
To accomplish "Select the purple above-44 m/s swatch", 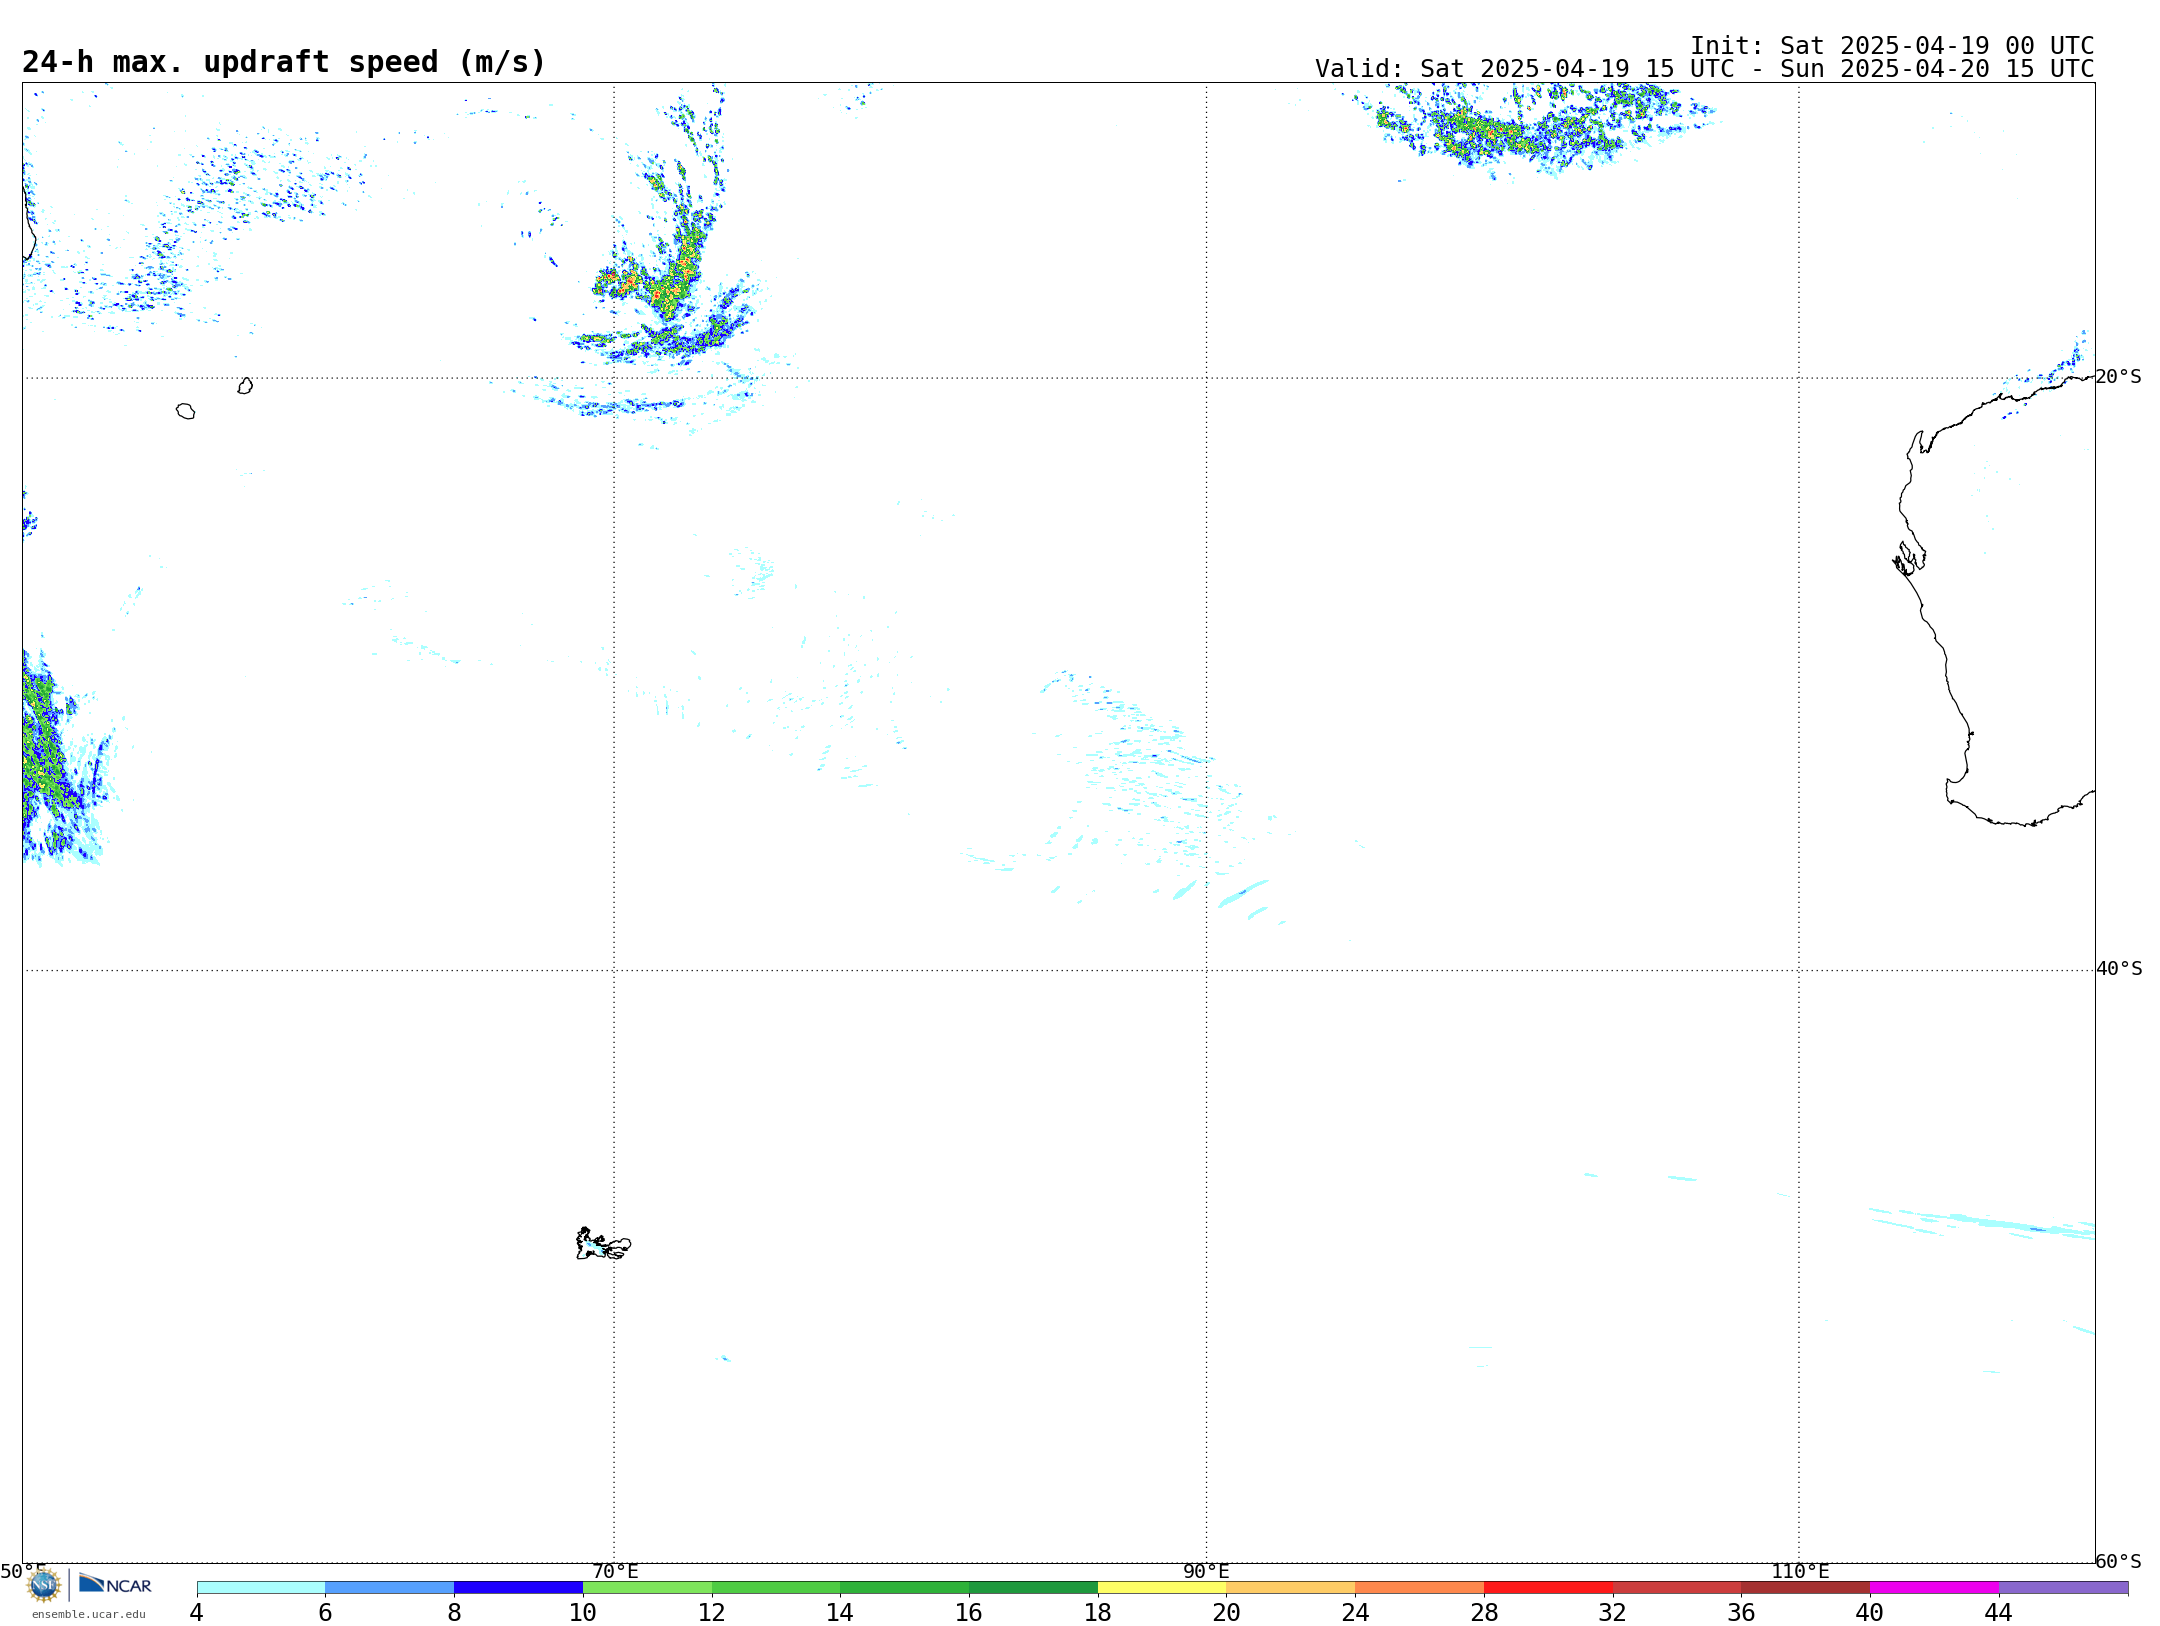I will click(x=2063, y=1588).
